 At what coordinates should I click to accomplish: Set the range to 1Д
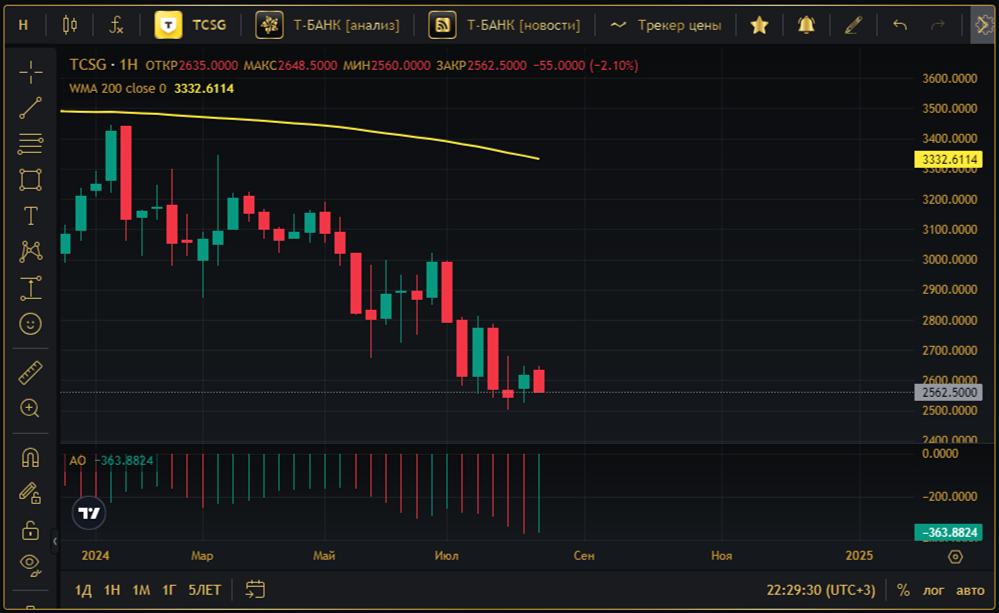tap(83, 590)
